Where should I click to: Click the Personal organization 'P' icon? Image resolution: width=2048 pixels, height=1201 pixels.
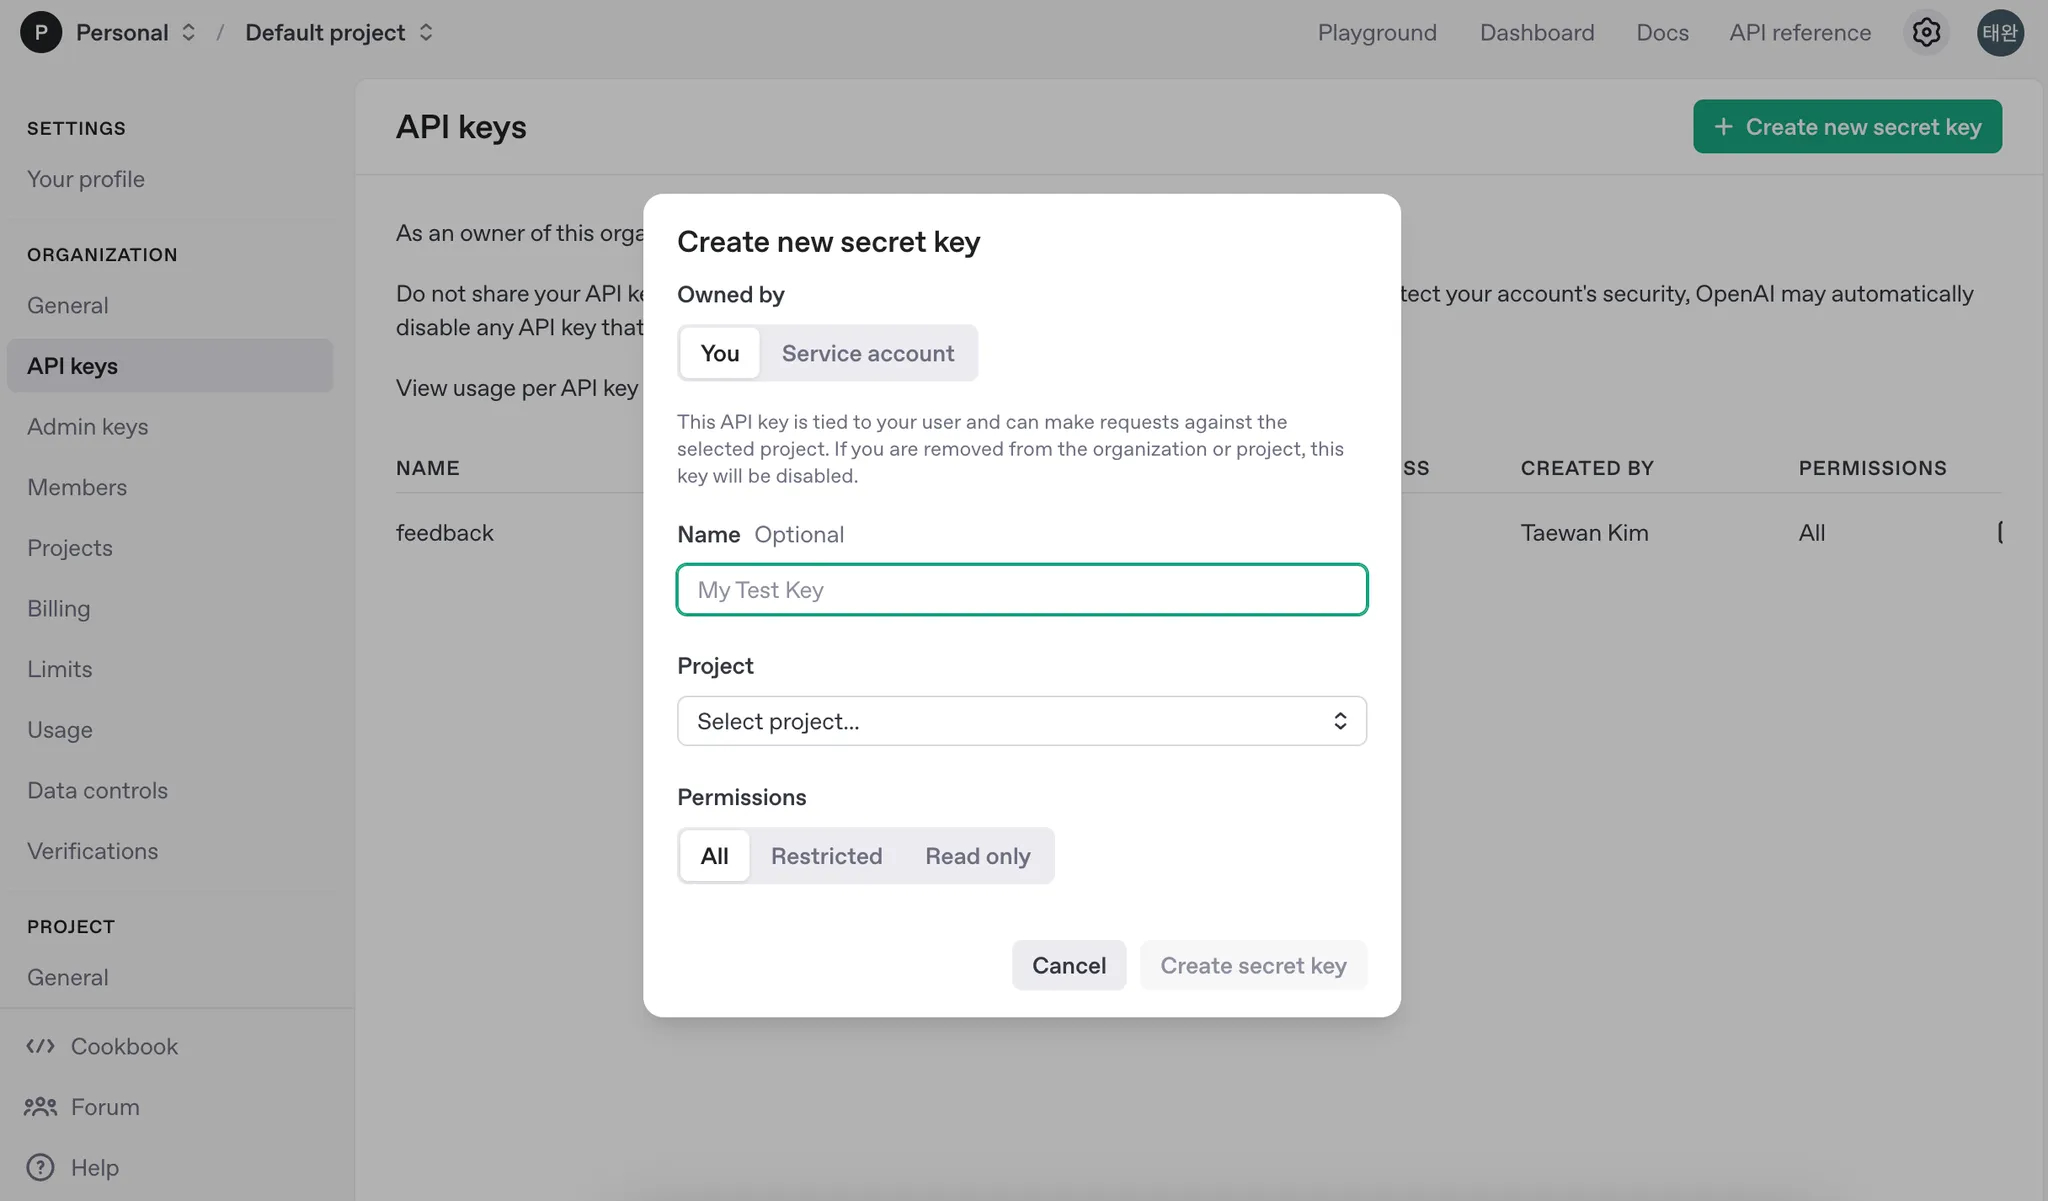click(41, 32)
